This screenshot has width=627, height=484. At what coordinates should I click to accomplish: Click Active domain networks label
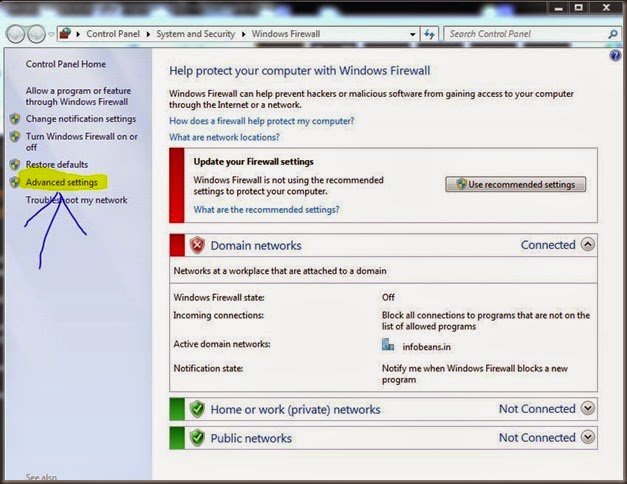click(222, 344)
